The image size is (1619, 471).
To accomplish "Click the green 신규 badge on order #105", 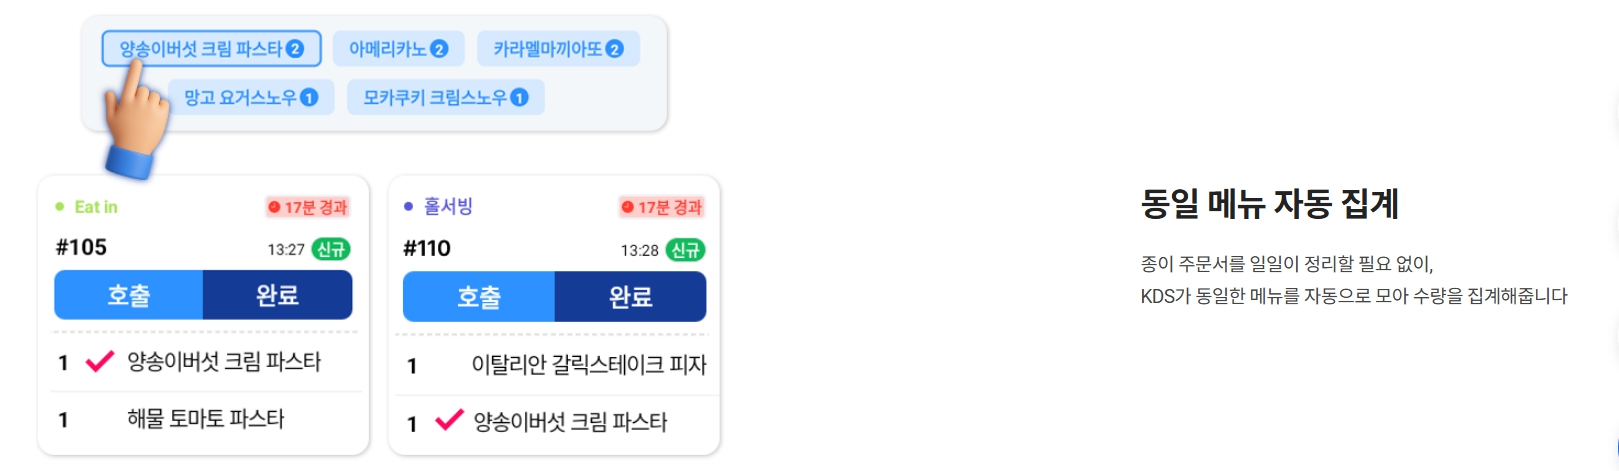I will click(x=331, y=249).
